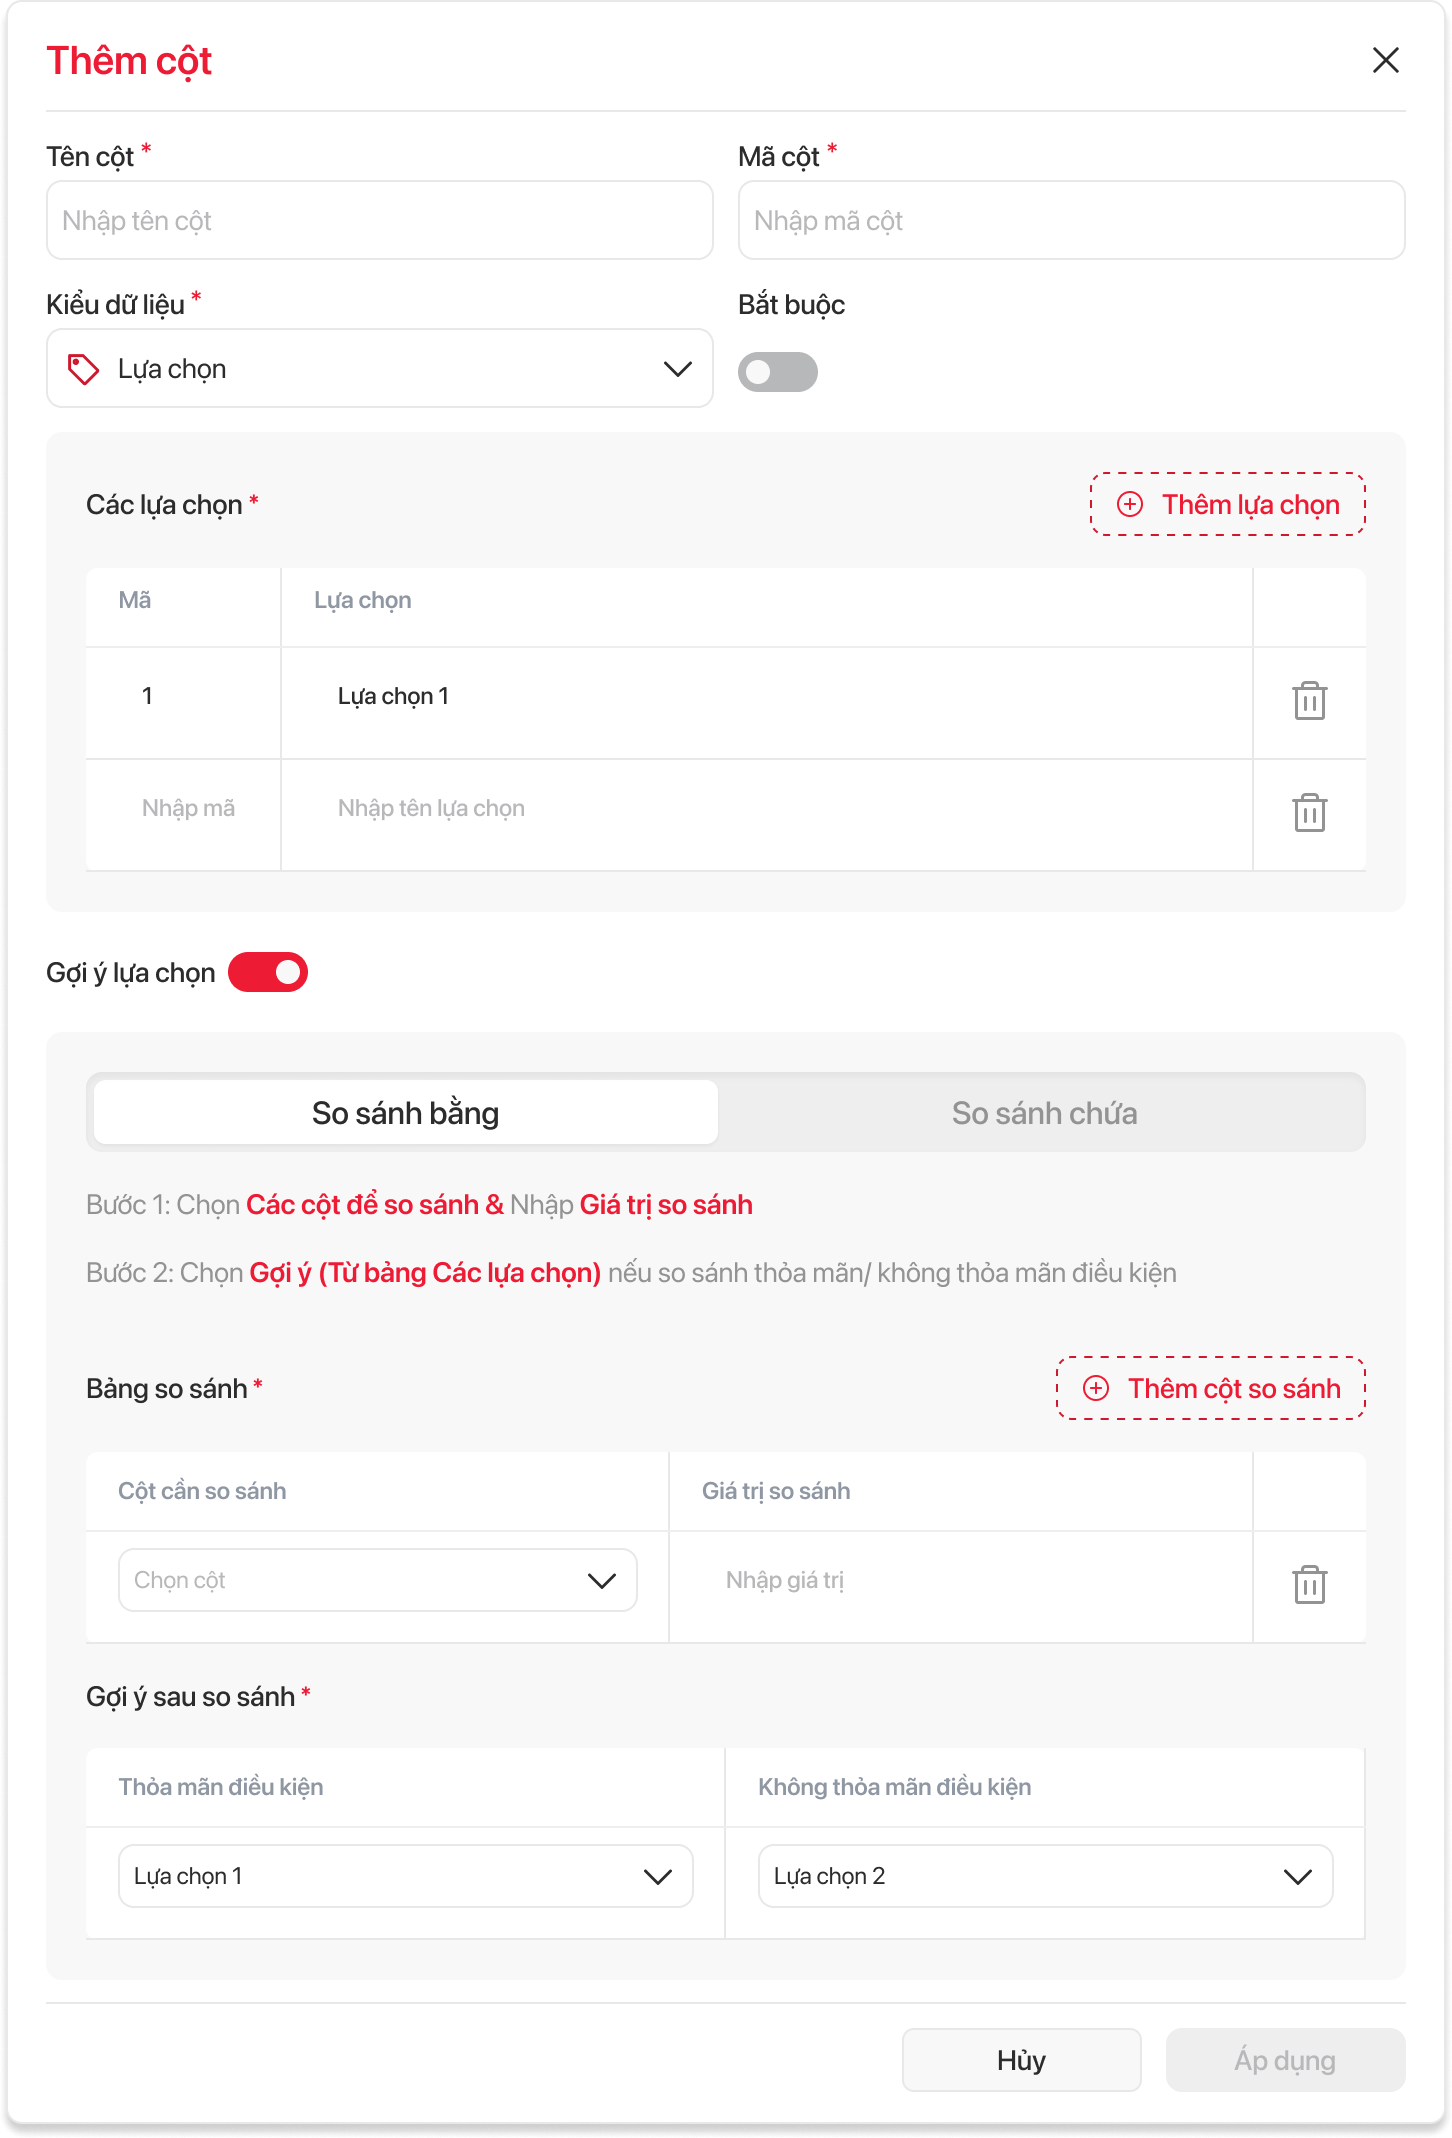Open the Không thỏa mãn điều kiện dropdown

(1045, 1876)
